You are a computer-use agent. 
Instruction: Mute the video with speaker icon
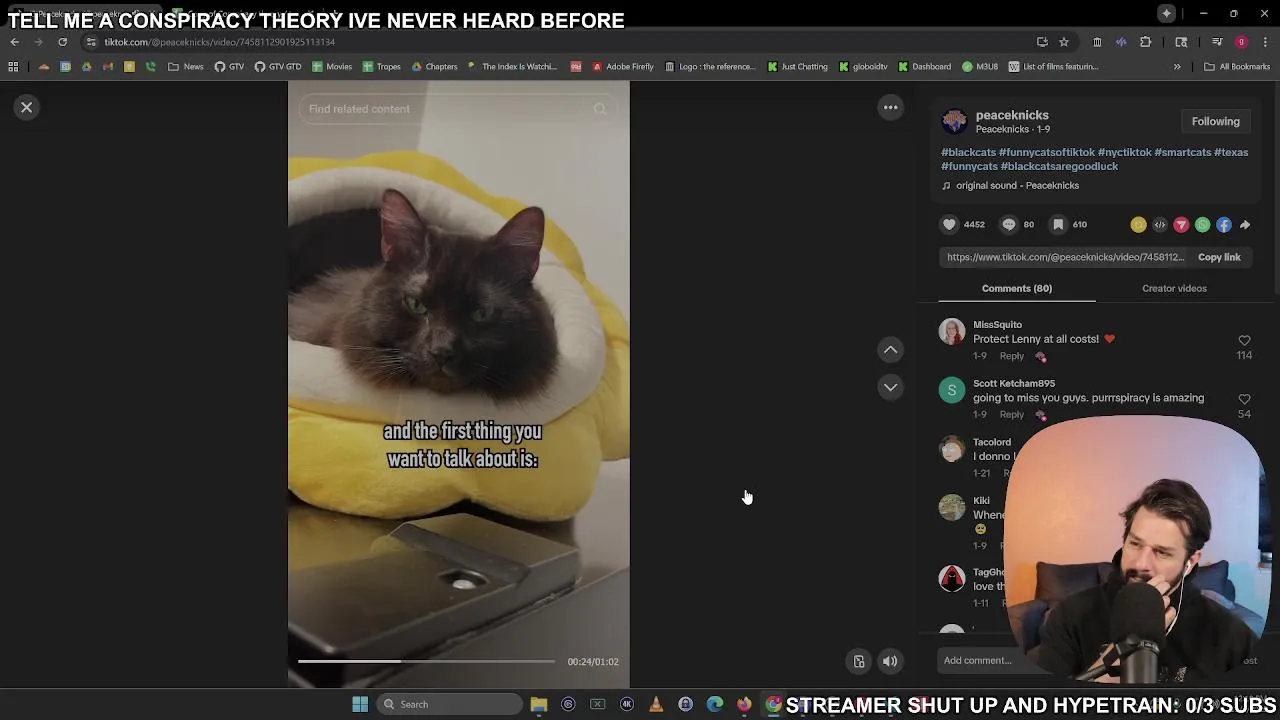click(890, 661)
